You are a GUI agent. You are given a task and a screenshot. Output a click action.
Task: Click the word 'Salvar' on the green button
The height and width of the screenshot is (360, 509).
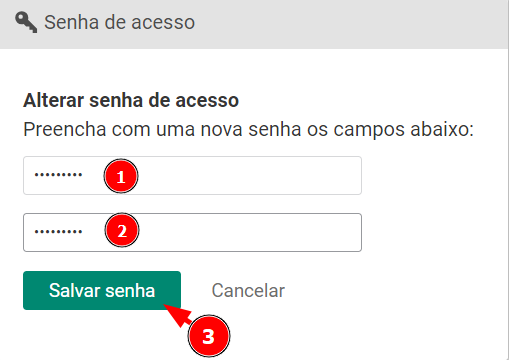click(x=75, y=290)
